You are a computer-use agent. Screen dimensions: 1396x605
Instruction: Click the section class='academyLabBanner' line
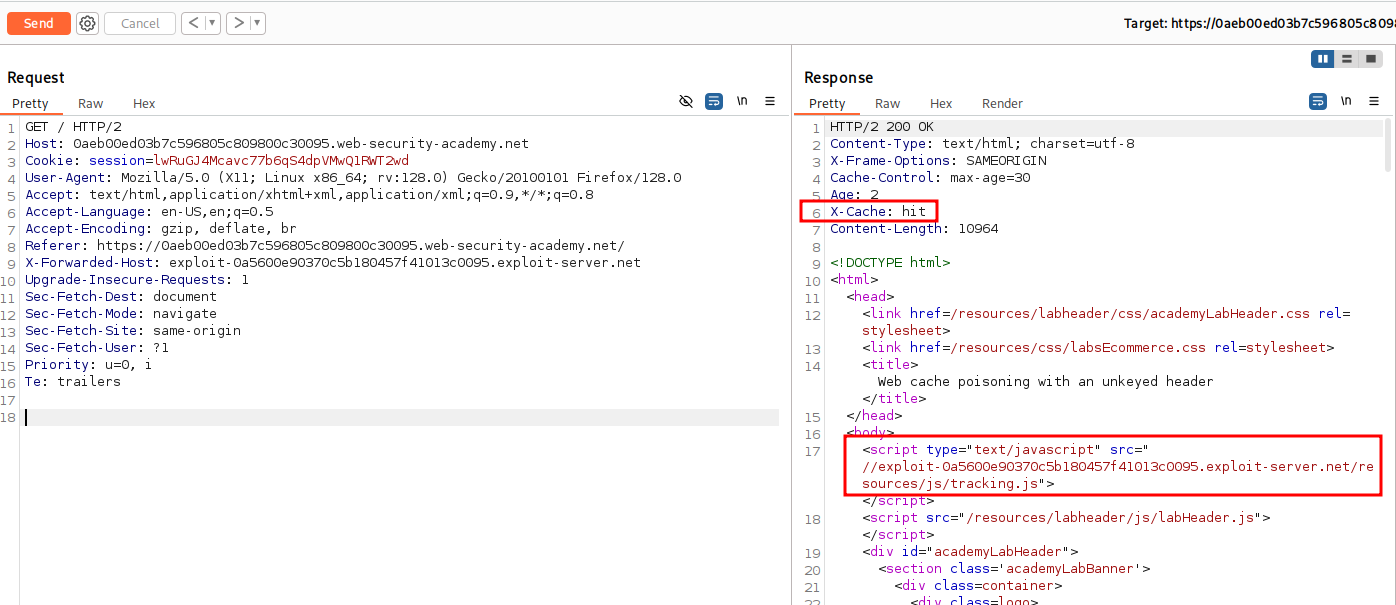point(1014,569)
